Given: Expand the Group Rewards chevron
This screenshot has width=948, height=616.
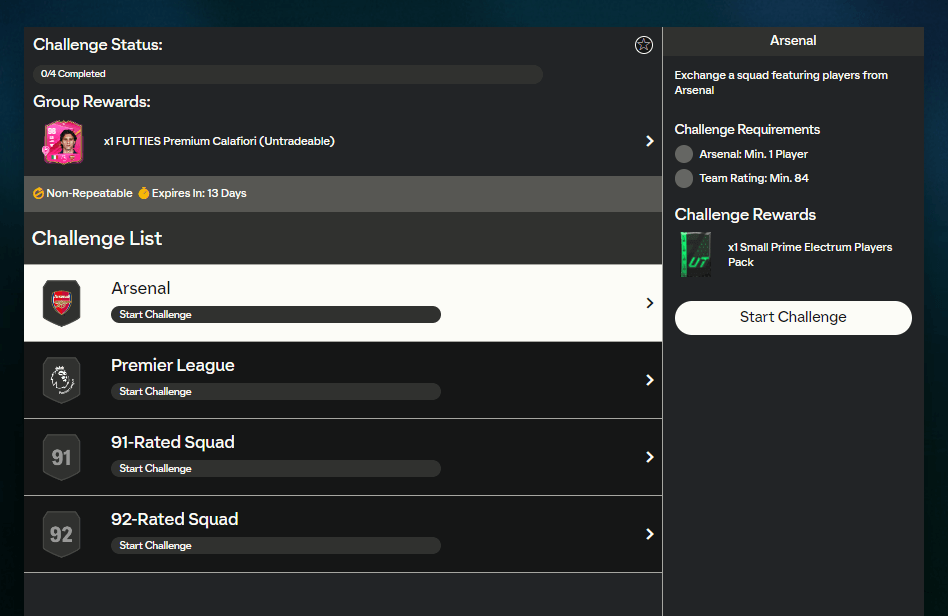Looking at the screenshot, I should point(649,140).
